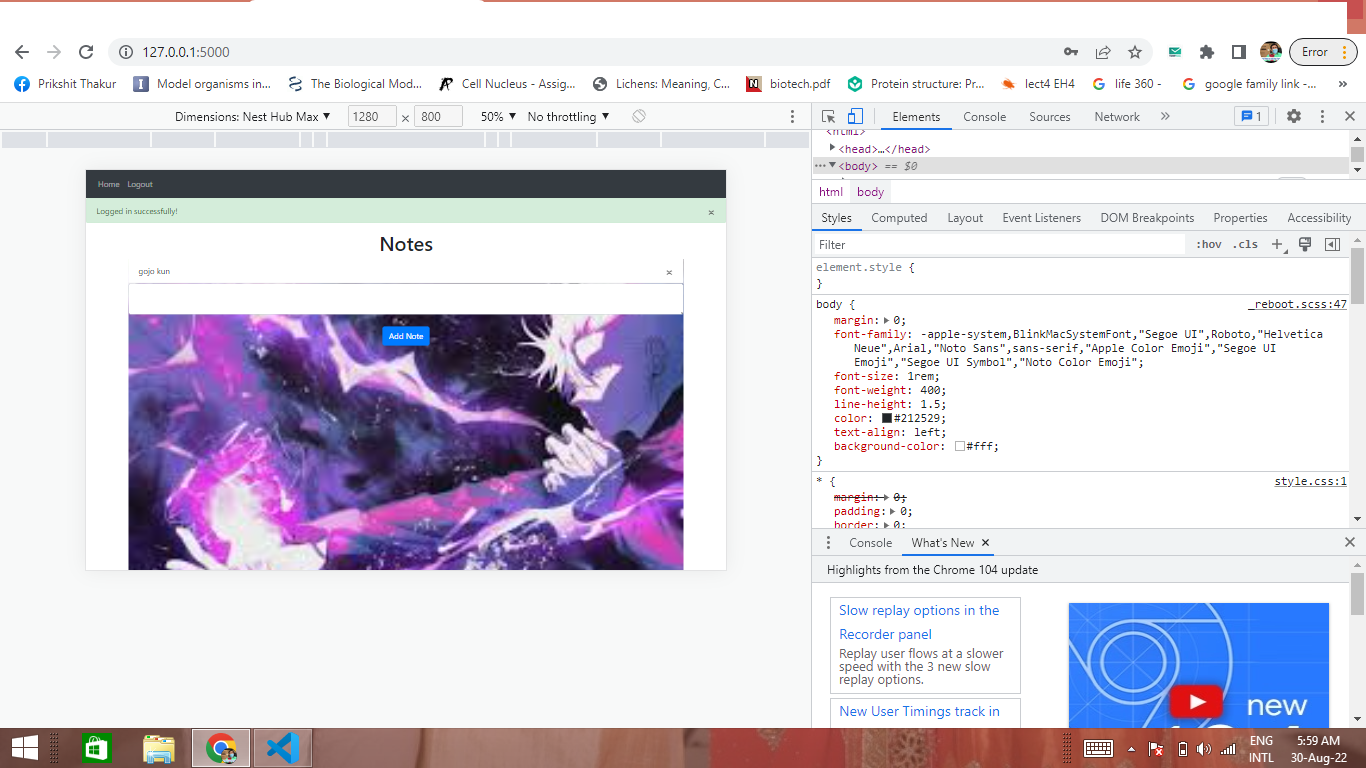Click the new style rule plus icon
The width and height of the screenshot is (1366, 768).
pyautogui.click(x=1277, y=244)
